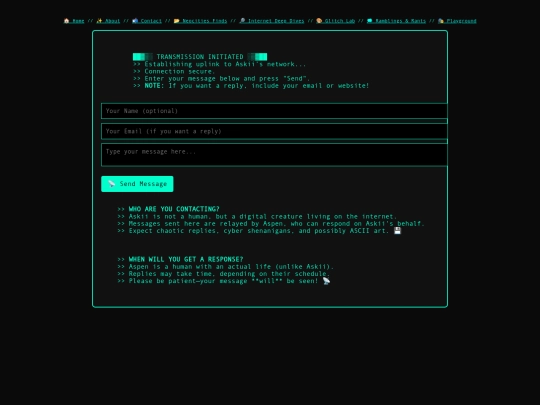
Task: Click 'WHO ARE YOU CONTACTING?' heading
Action: [174, 209]
